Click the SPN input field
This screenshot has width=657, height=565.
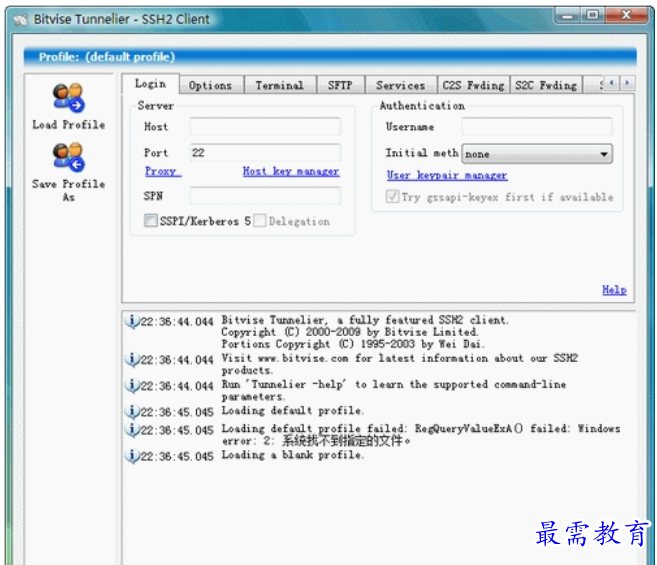tap(265, 196)
